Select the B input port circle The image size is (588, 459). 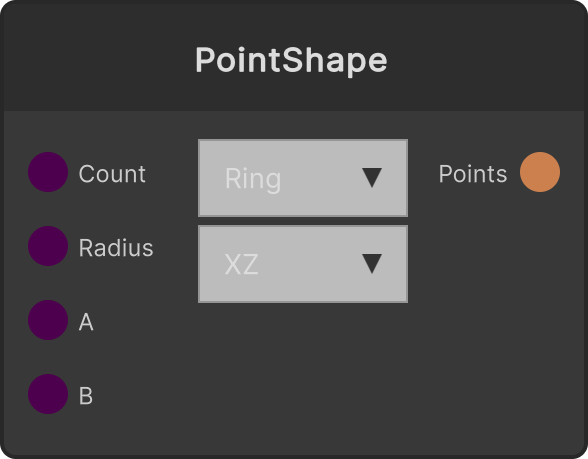click(48, 394)
